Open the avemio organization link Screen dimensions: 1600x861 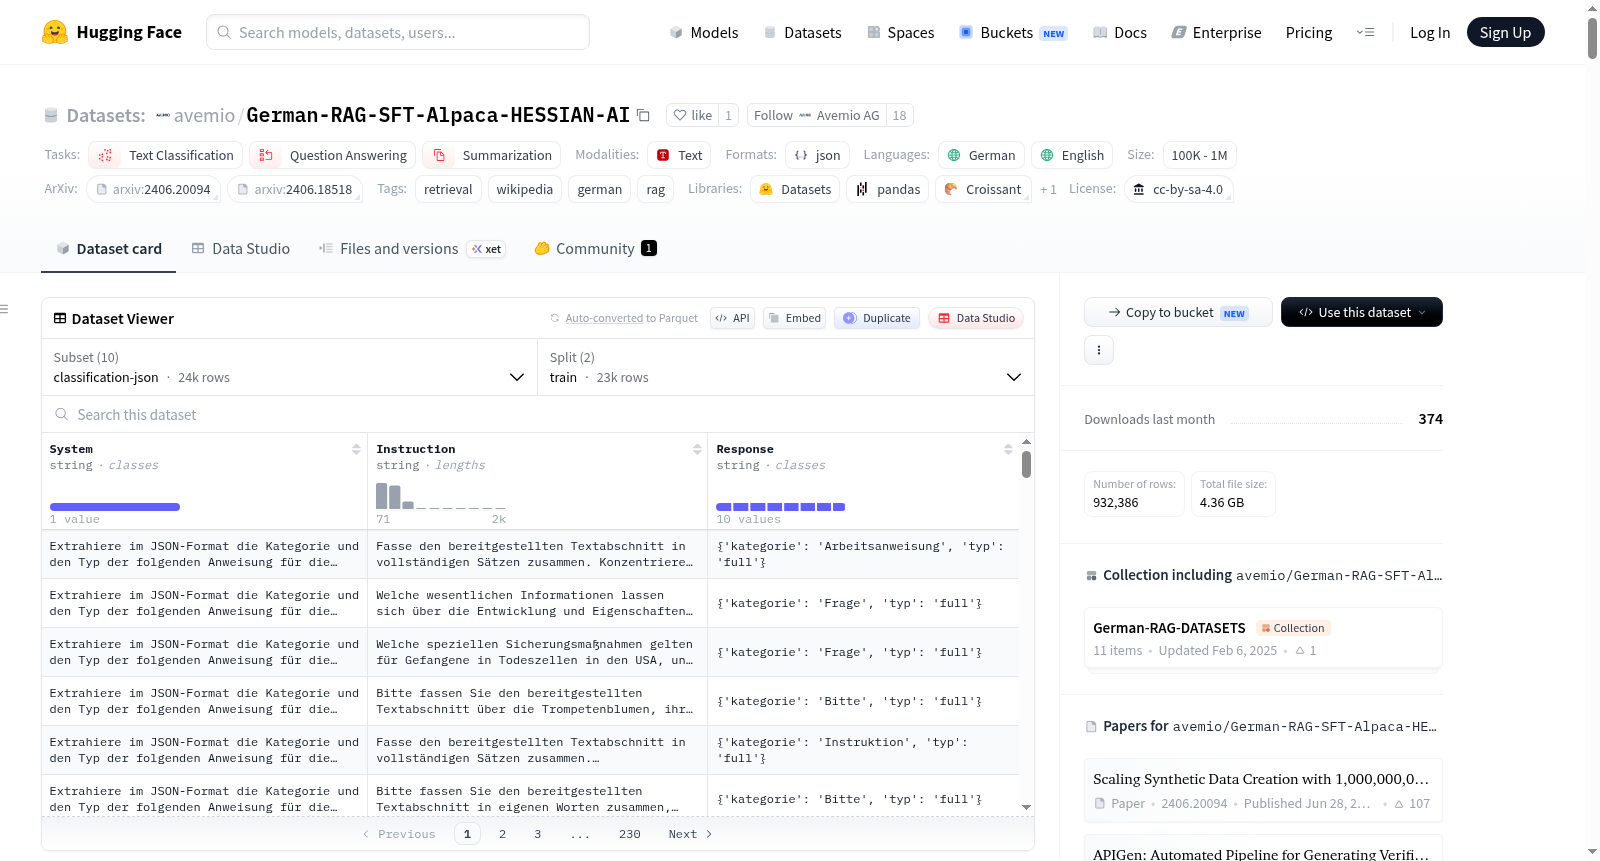click(x=204, y=115)
